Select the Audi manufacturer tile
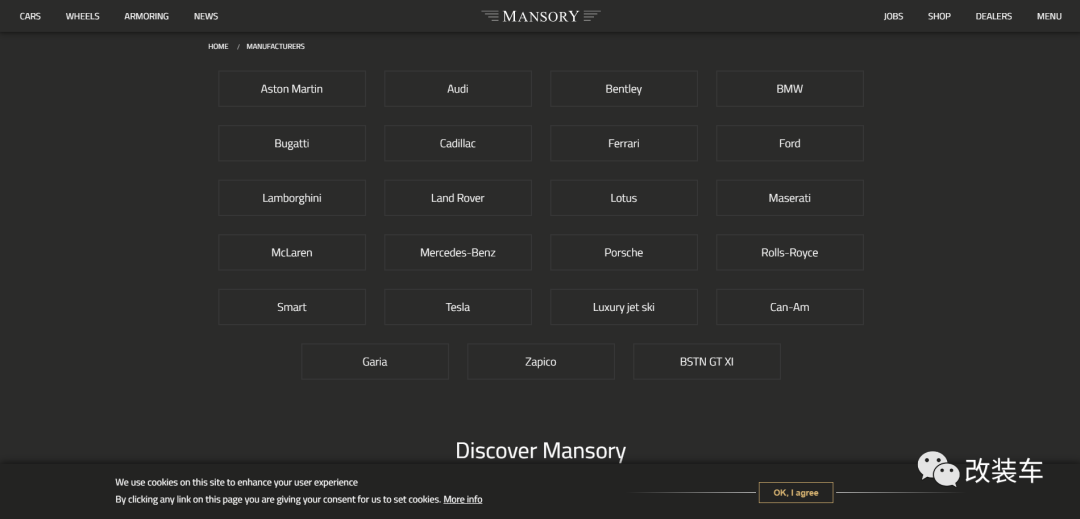This screenshot has width=1080, height=519. pyautogui.click(x=458, y=89)
